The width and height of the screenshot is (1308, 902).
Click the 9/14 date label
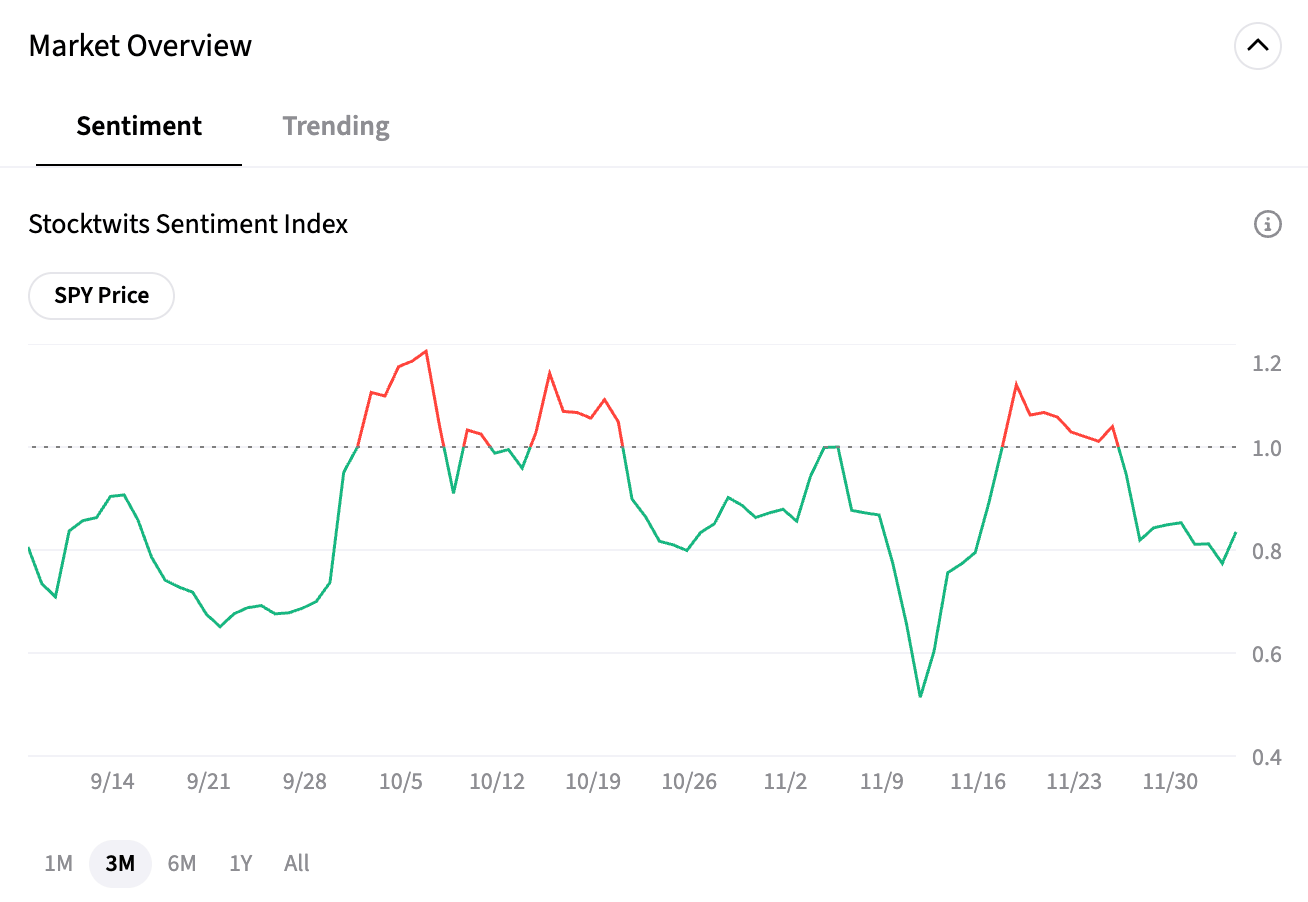click(113, 782)
